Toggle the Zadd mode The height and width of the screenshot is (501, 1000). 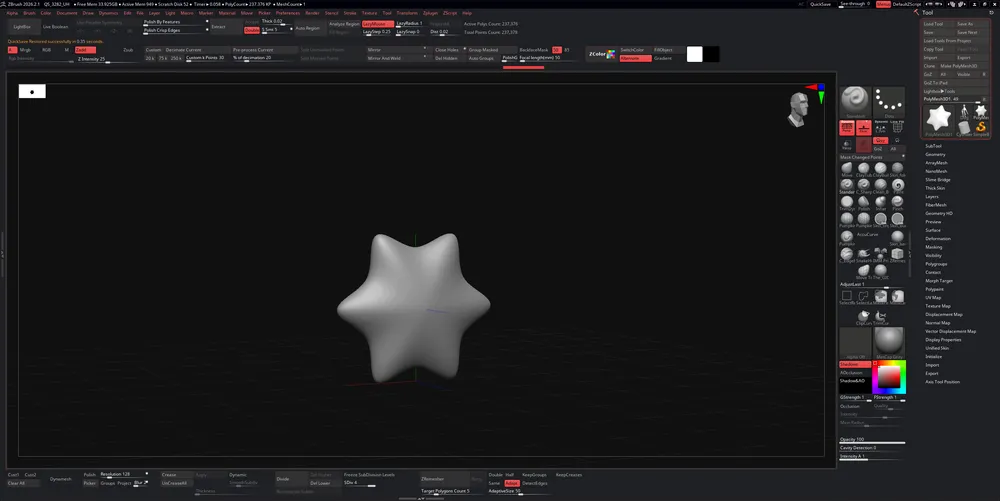point(85,50)
